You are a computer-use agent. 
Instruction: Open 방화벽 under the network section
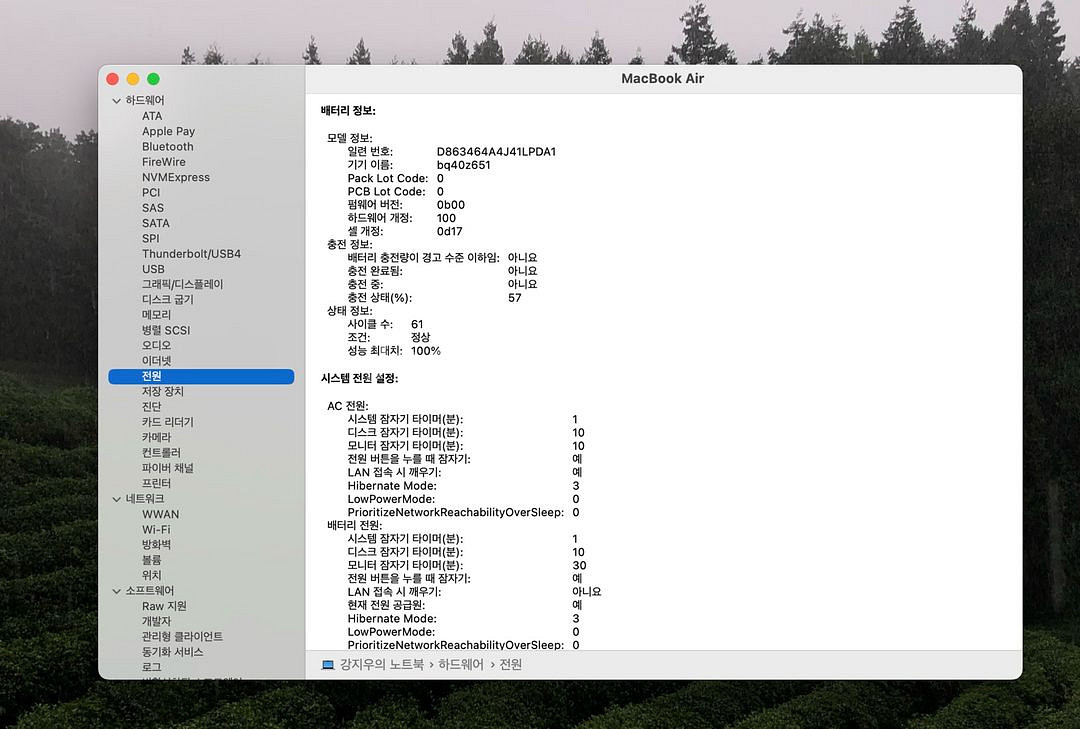[156, 545]
